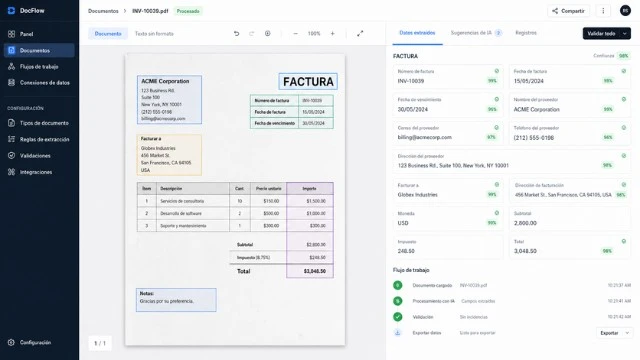Expand document viewer to fullscreen
The height and width of the screenshot is (360, 640).
point(360,33)
